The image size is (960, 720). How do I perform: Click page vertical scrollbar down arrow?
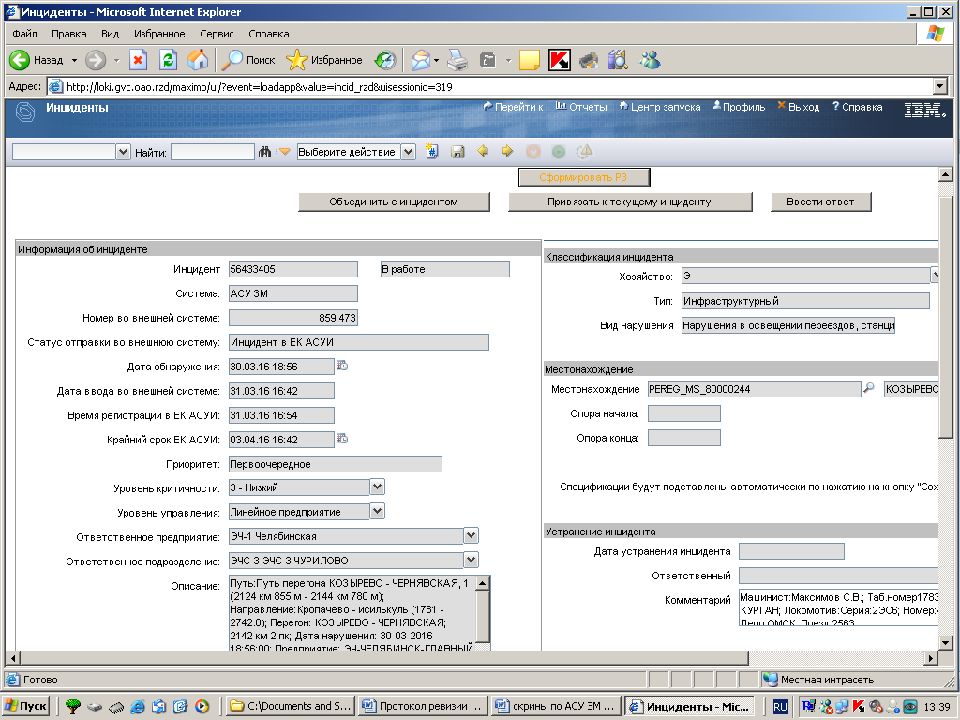945,643
